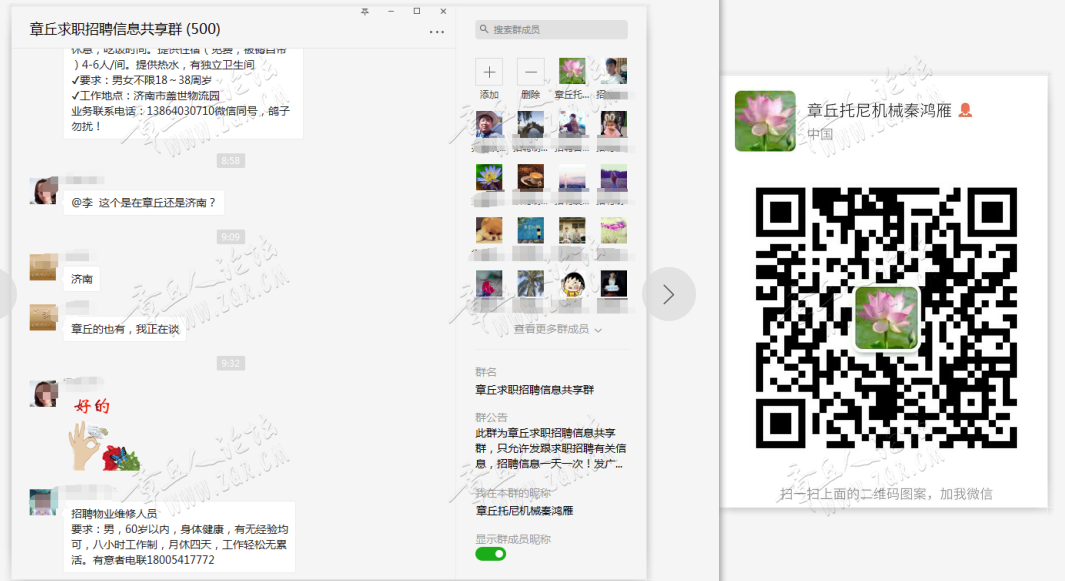Open avatar beside the 济南 message
The image size is (1065, 581).
pyautogui.click(x=43, y=267)
